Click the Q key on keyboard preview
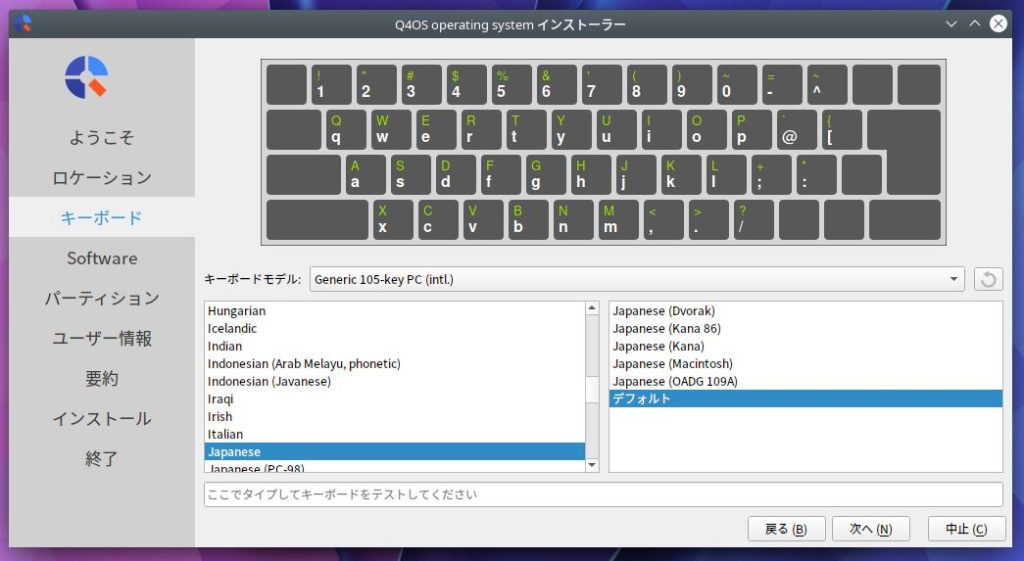The image size is (1024, 561). click(345, 129)
